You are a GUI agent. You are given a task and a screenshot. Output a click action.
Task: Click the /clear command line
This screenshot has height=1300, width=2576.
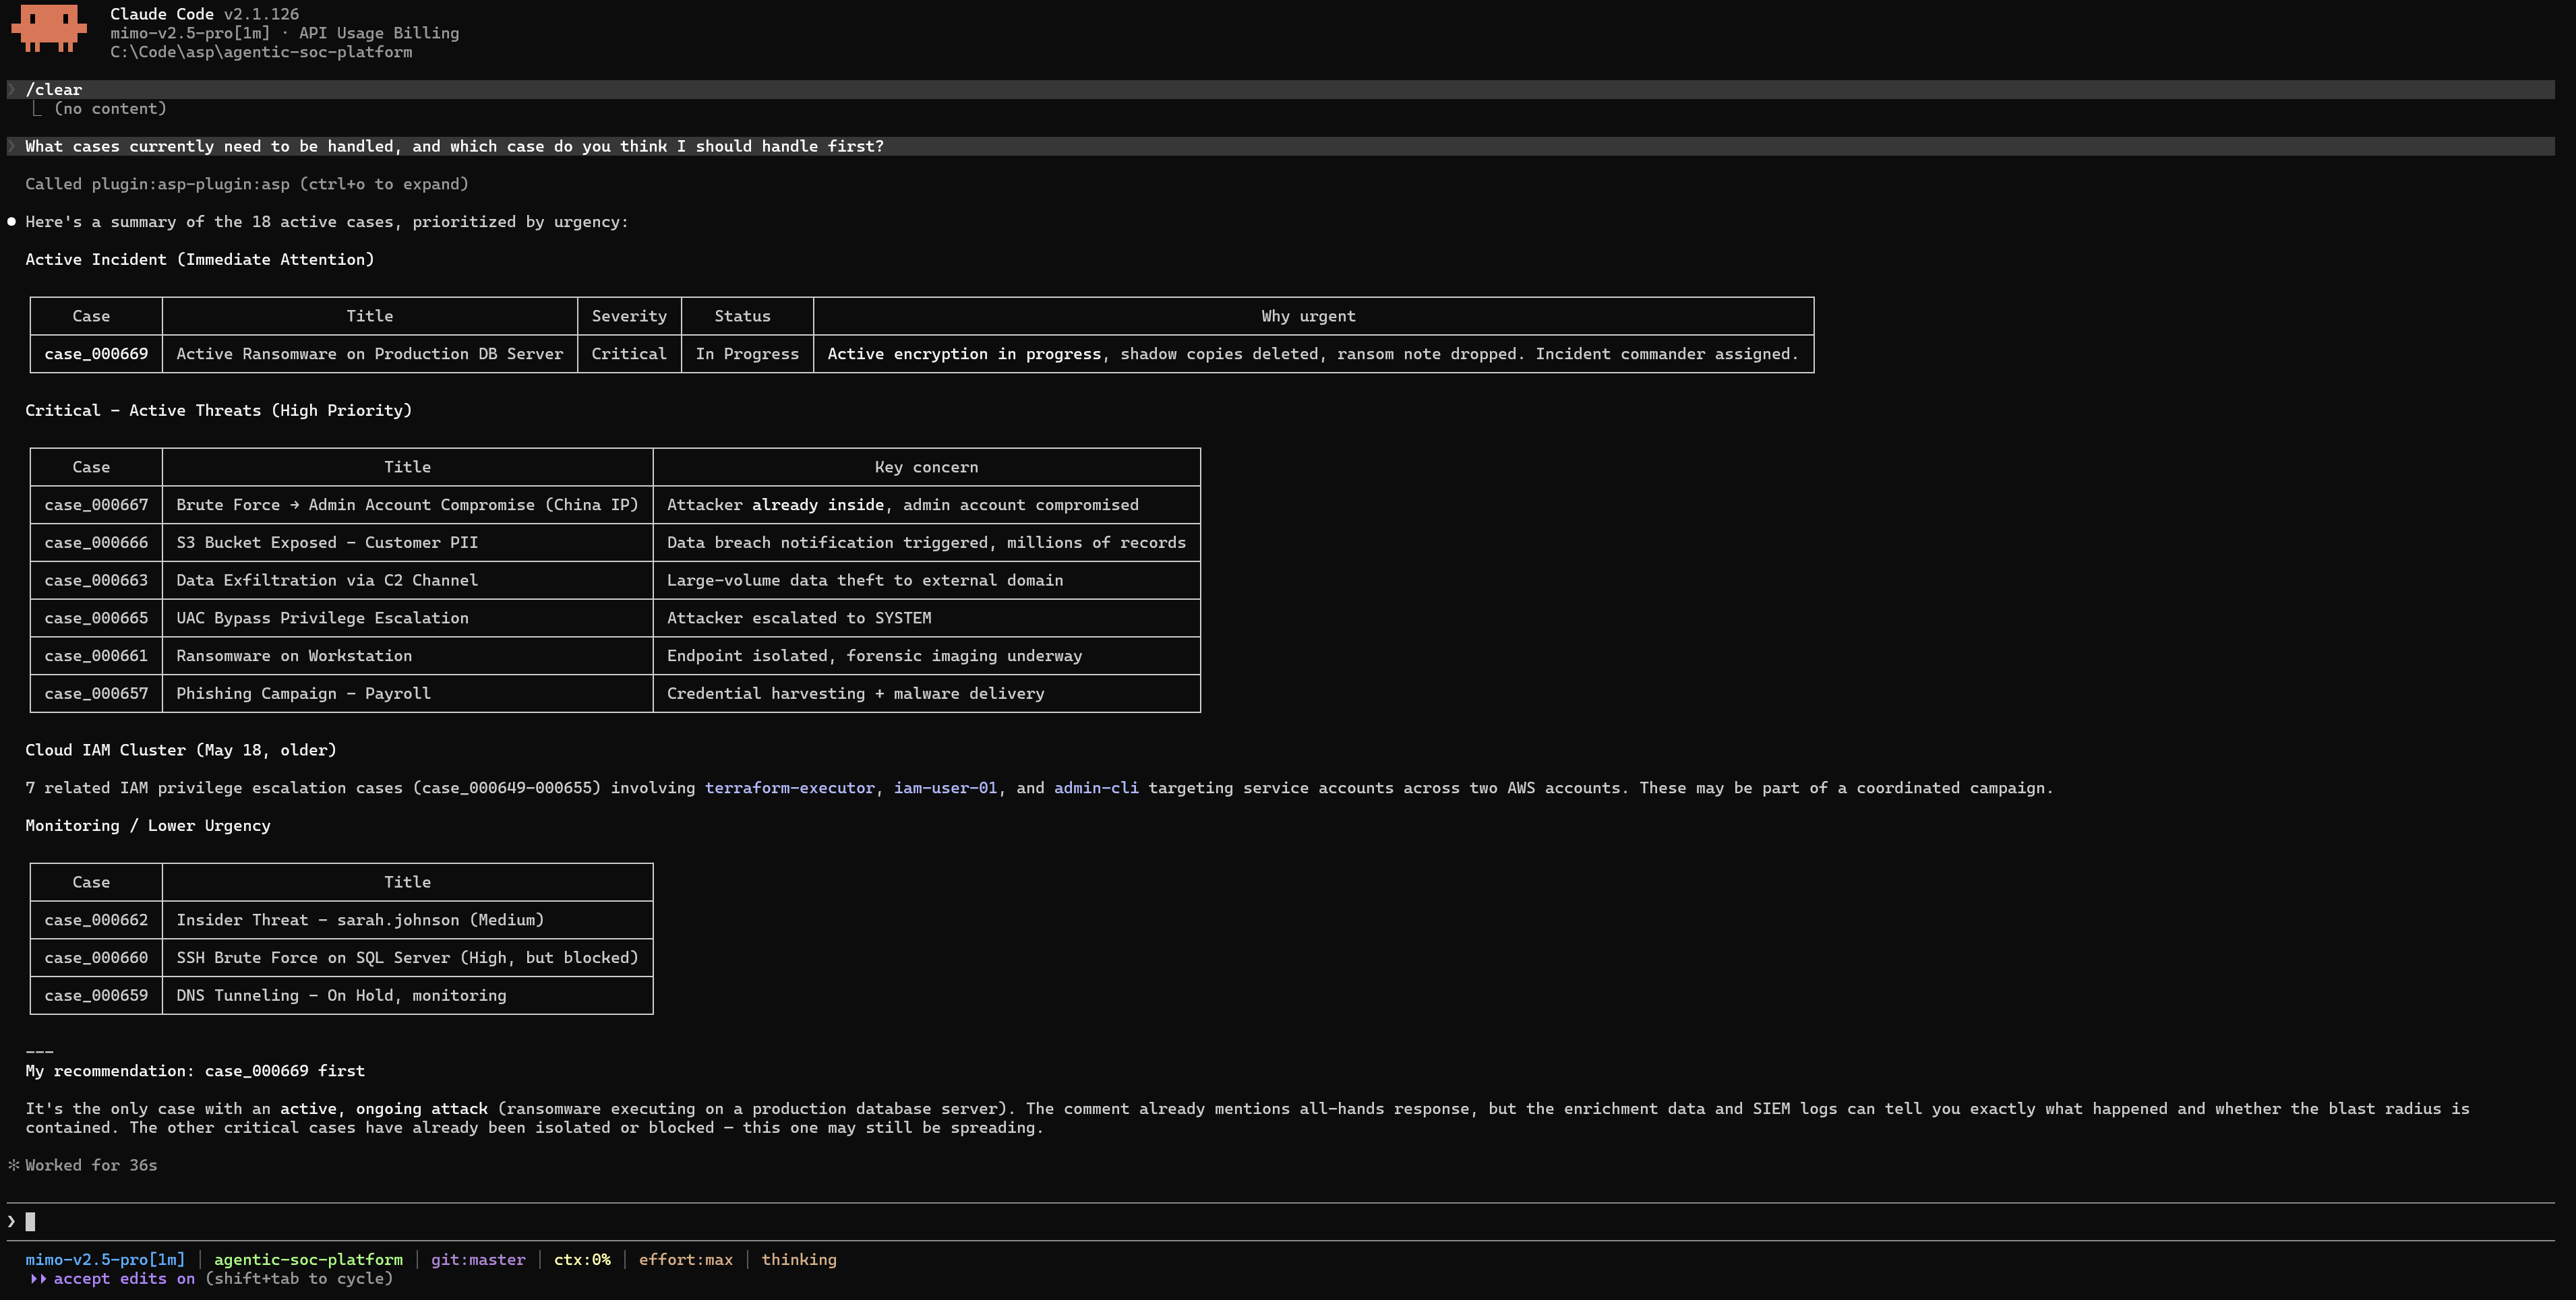coord(1280,90)
